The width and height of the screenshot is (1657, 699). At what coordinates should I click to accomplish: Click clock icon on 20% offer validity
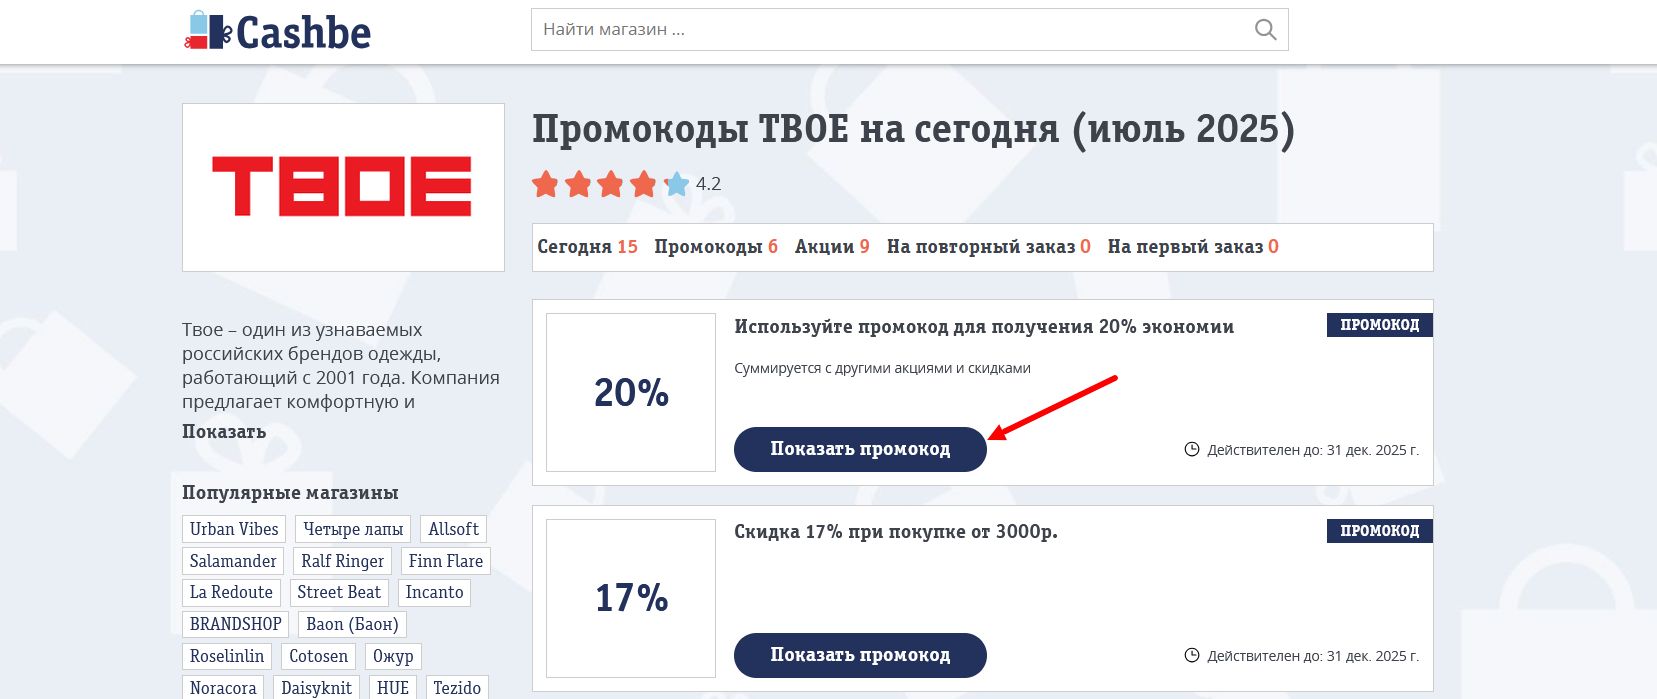1192,450
